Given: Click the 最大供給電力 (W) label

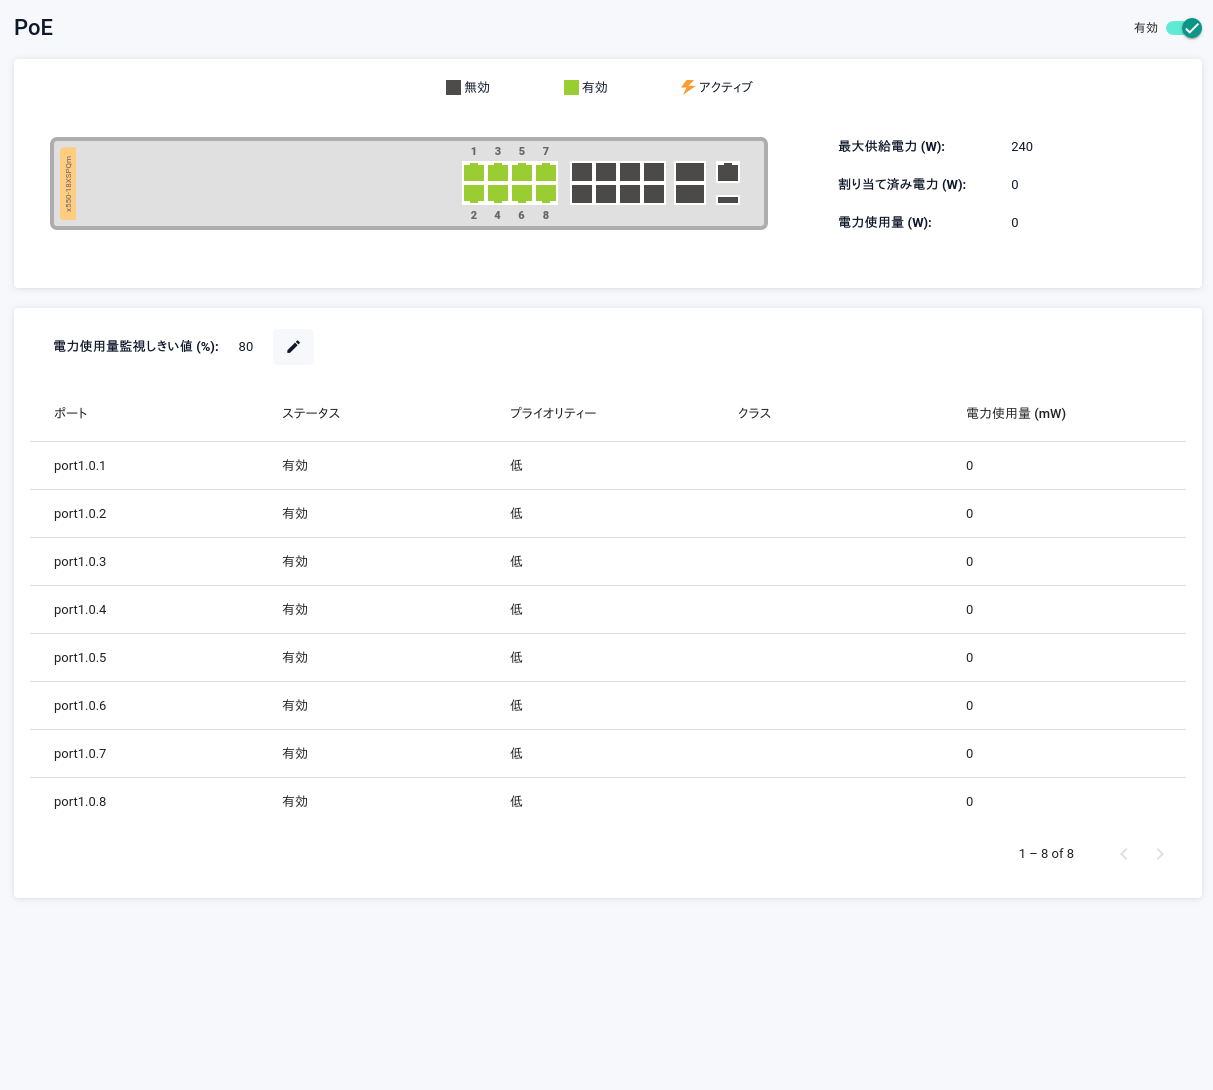Looking at the screenshot, I should [x=891, y=147].
